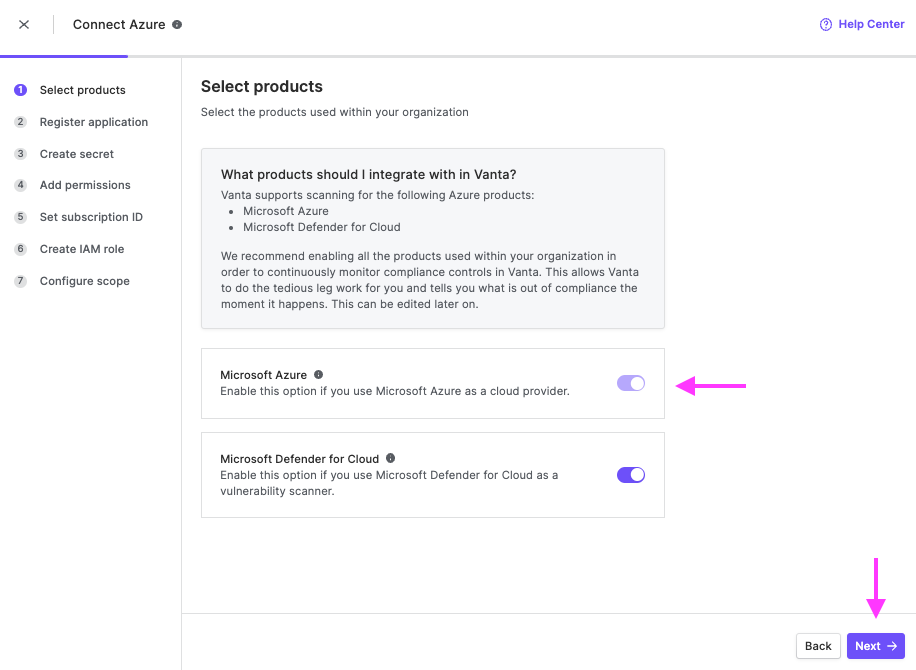
Task: Click the 'Microsoft Azure' bullet item in info box
Action: point(286,211)
